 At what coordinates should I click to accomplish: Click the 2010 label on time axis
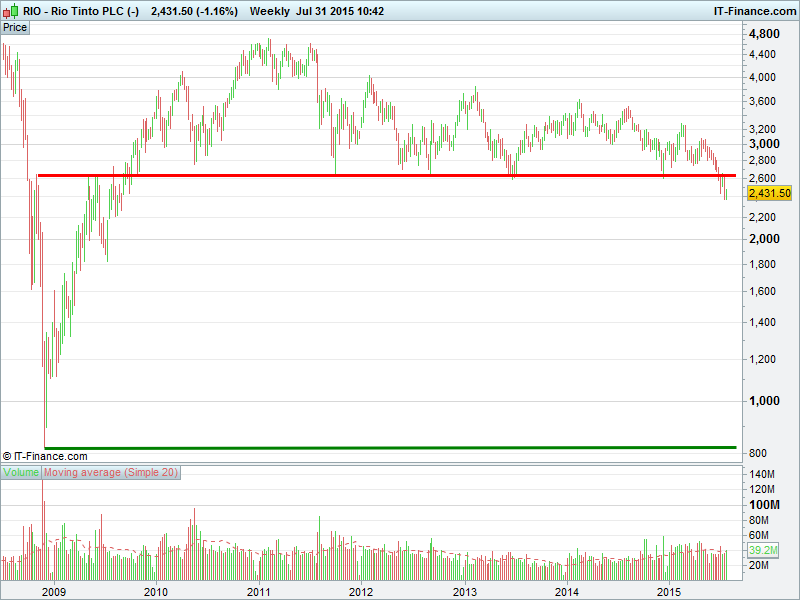[x=156, y=592]
